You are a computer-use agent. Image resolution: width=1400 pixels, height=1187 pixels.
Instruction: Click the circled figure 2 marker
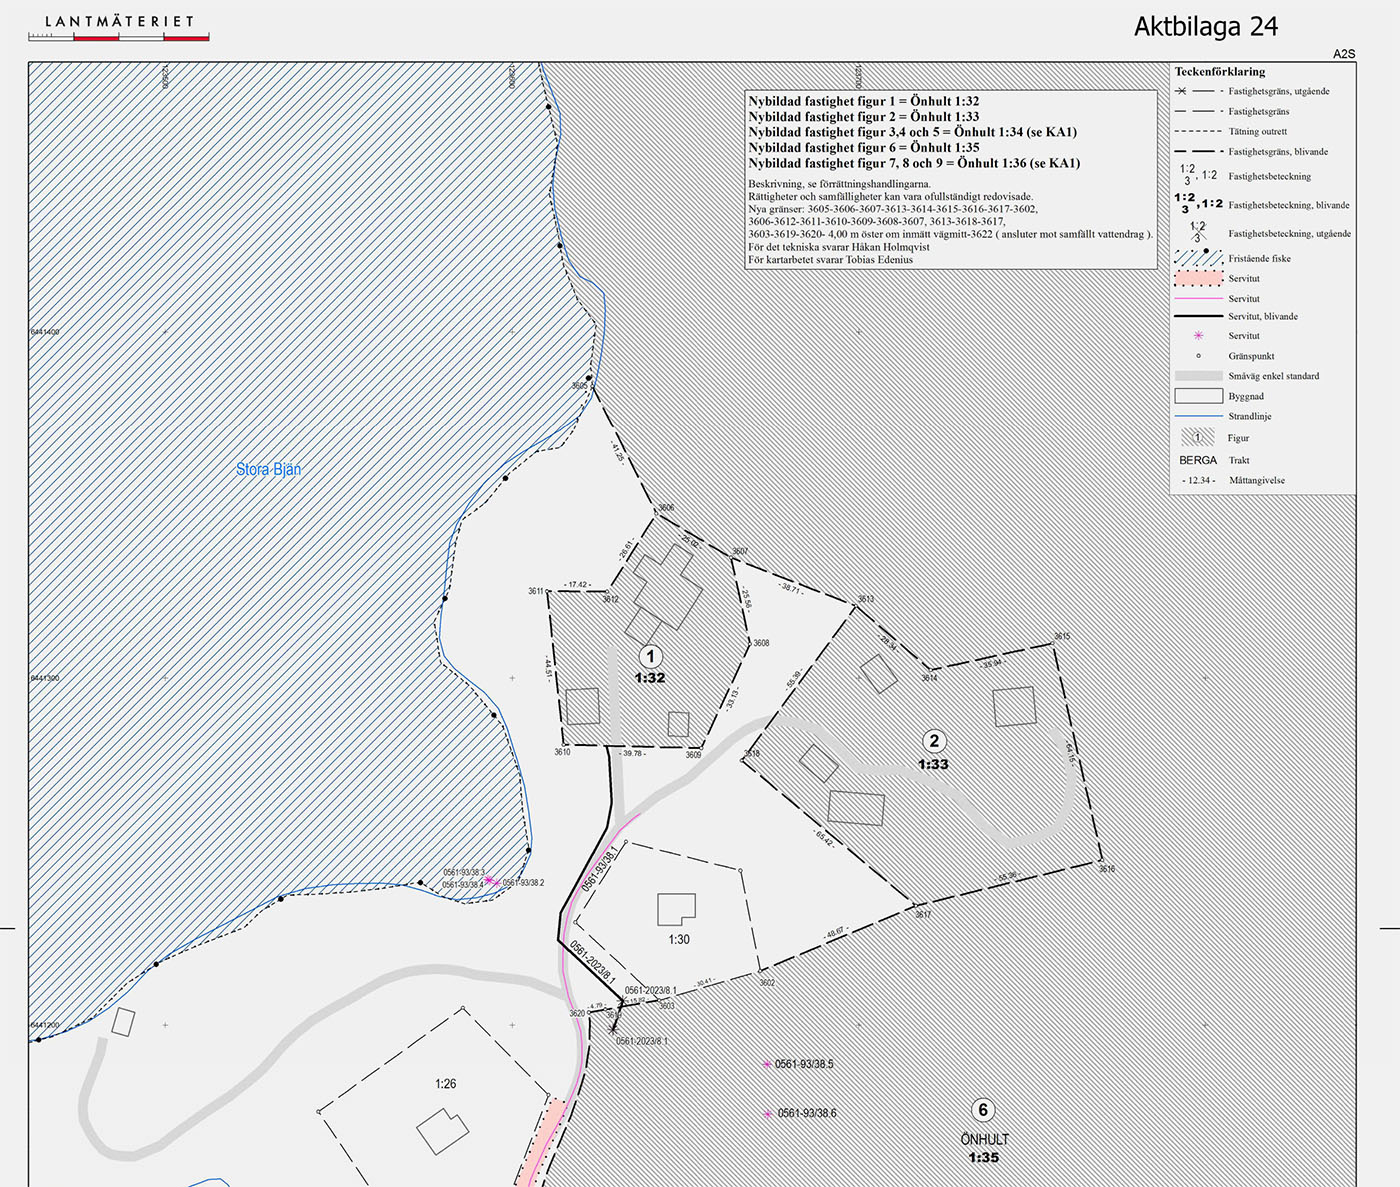pyautogui.click(x=934, y=741)
